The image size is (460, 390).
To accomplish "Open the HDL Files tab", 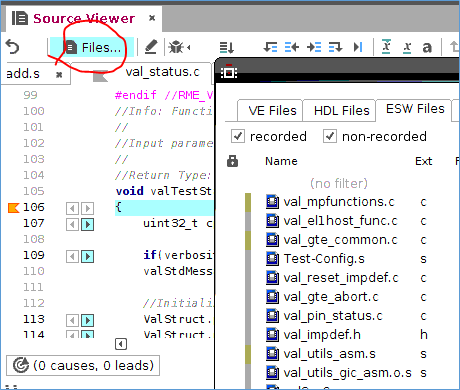I will tap(341, 111).
